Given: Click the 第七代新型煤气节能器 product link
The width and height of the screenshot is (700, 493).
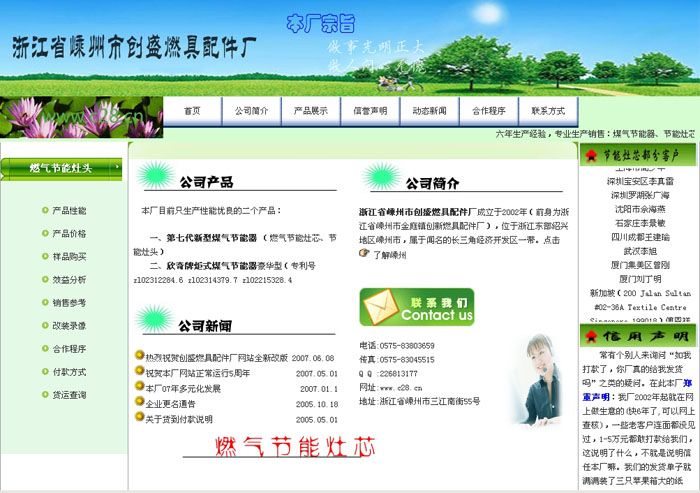Looking at the screenshot, I should click(212, 238).
